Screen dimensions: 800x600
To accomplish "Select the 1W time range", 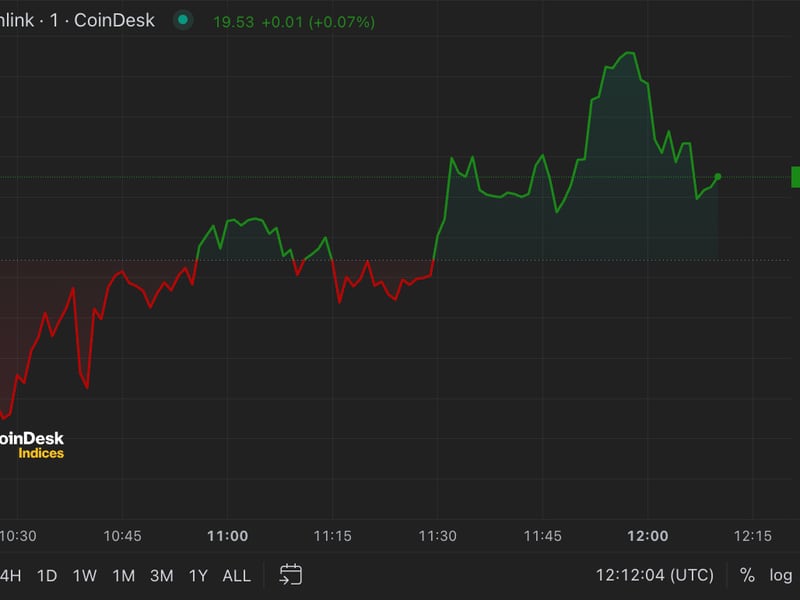I will (x=85, y=575).
